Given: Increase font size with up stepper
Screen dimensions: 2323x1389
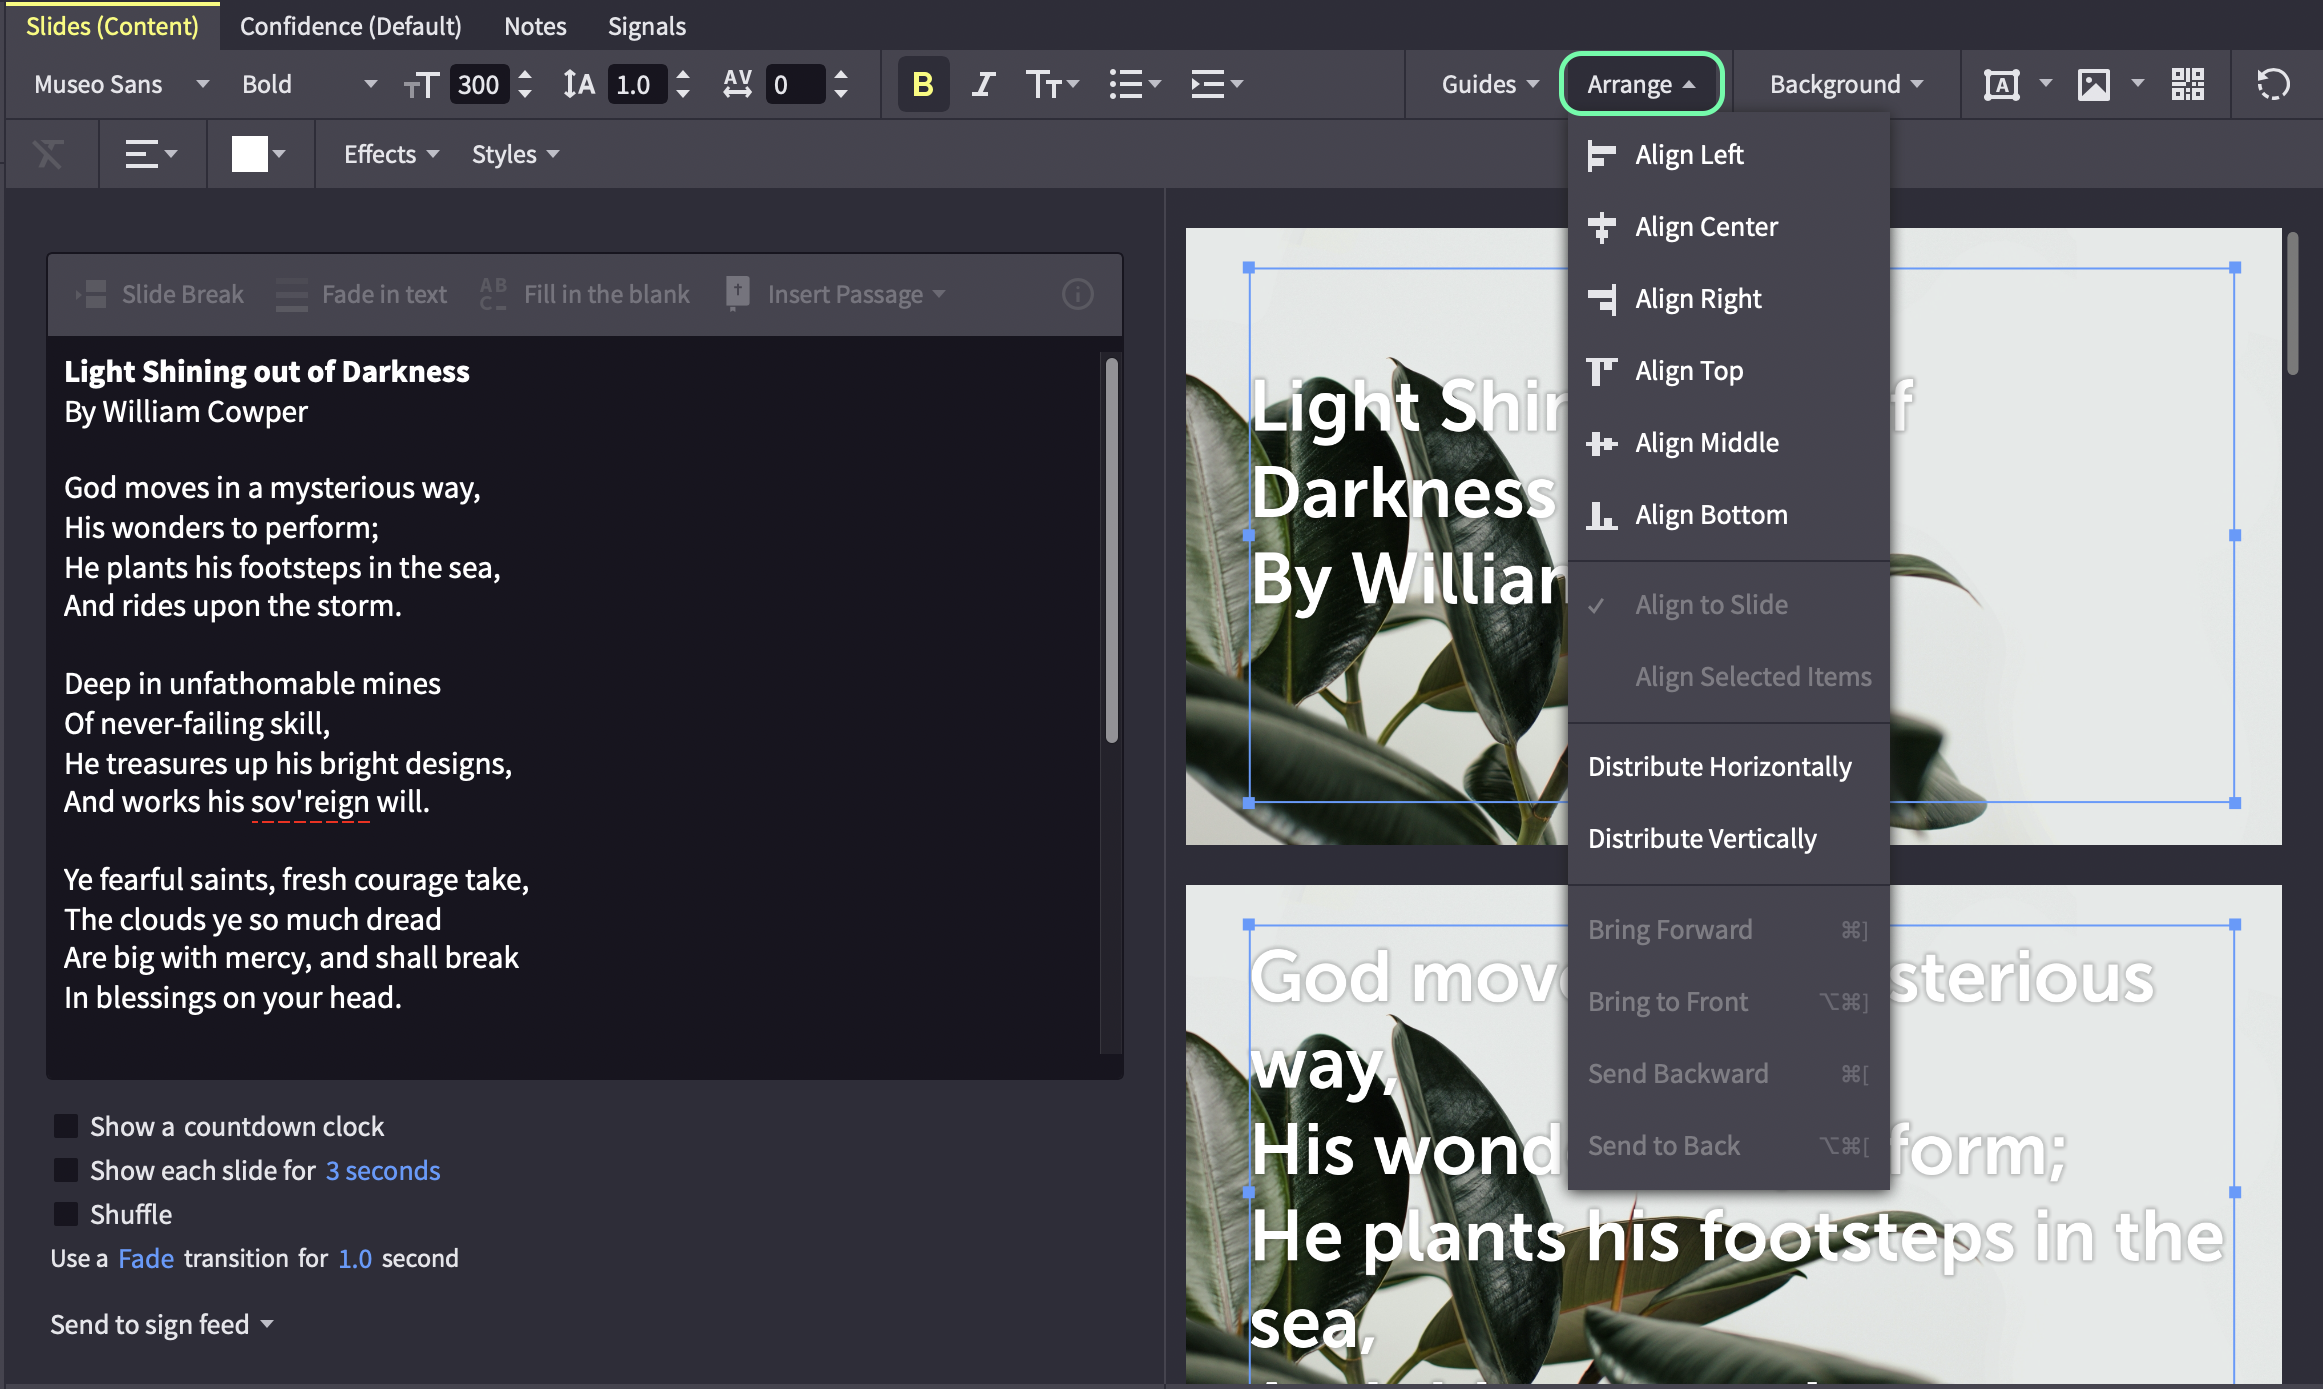Looking at the screenshot, I should click(525, 75).
